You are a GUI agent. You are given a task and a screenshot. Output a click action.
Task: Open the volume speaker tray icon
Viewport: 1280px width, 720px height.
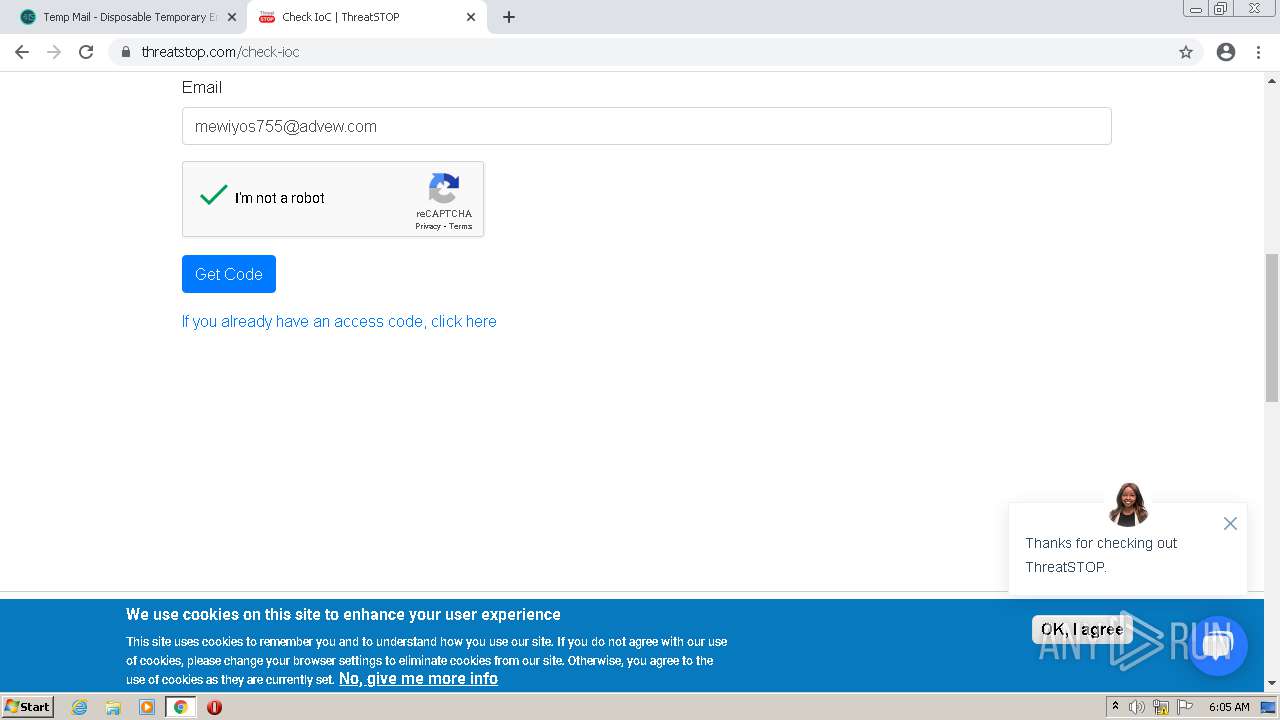[1137, 707]
